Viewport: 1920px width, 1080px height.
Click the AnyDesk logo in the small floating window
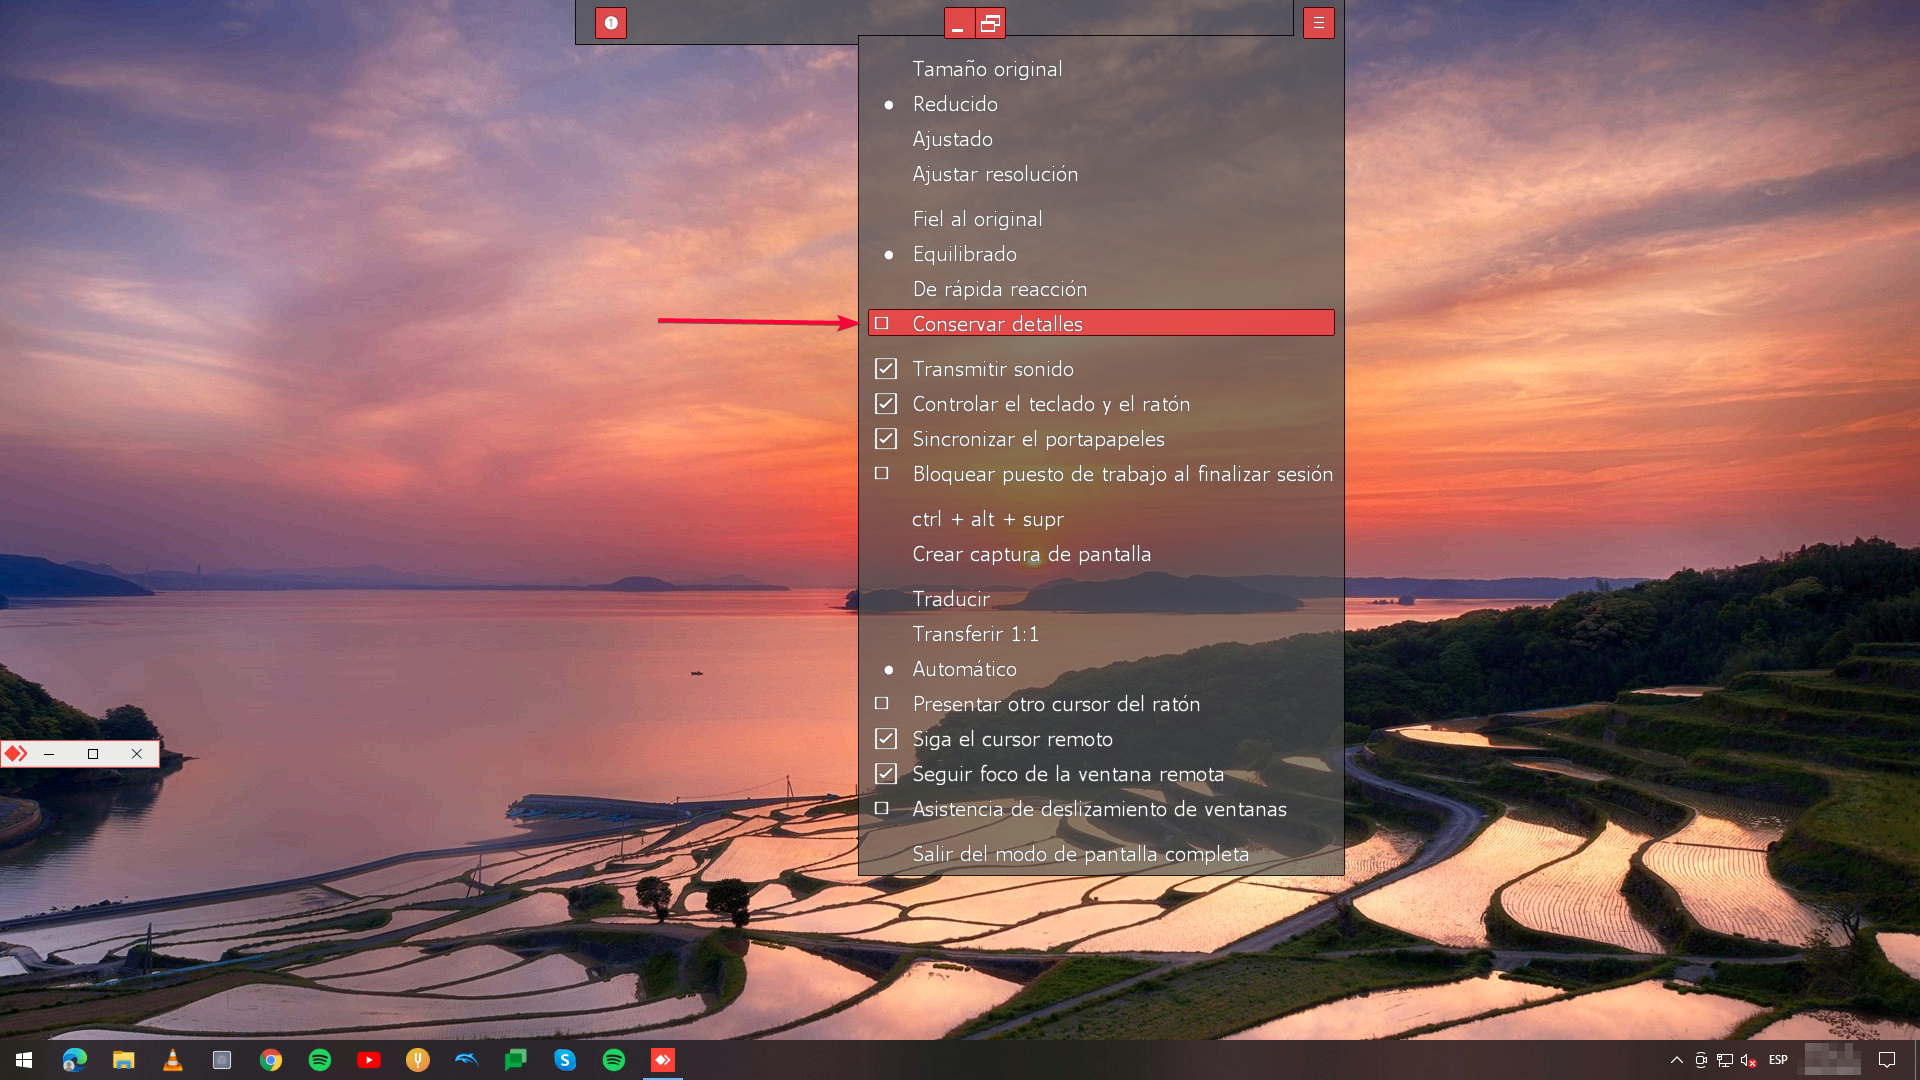coord(16,754)
